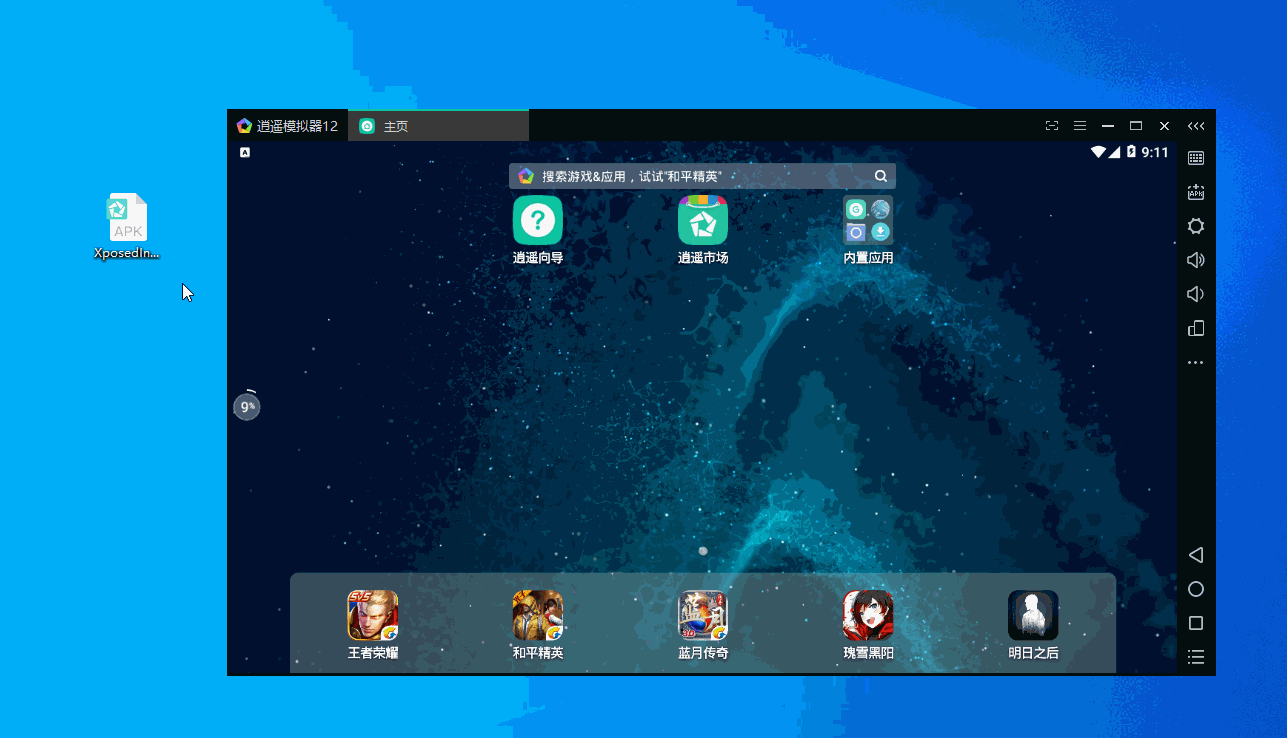Click the search magnifier button

(881, 176)
